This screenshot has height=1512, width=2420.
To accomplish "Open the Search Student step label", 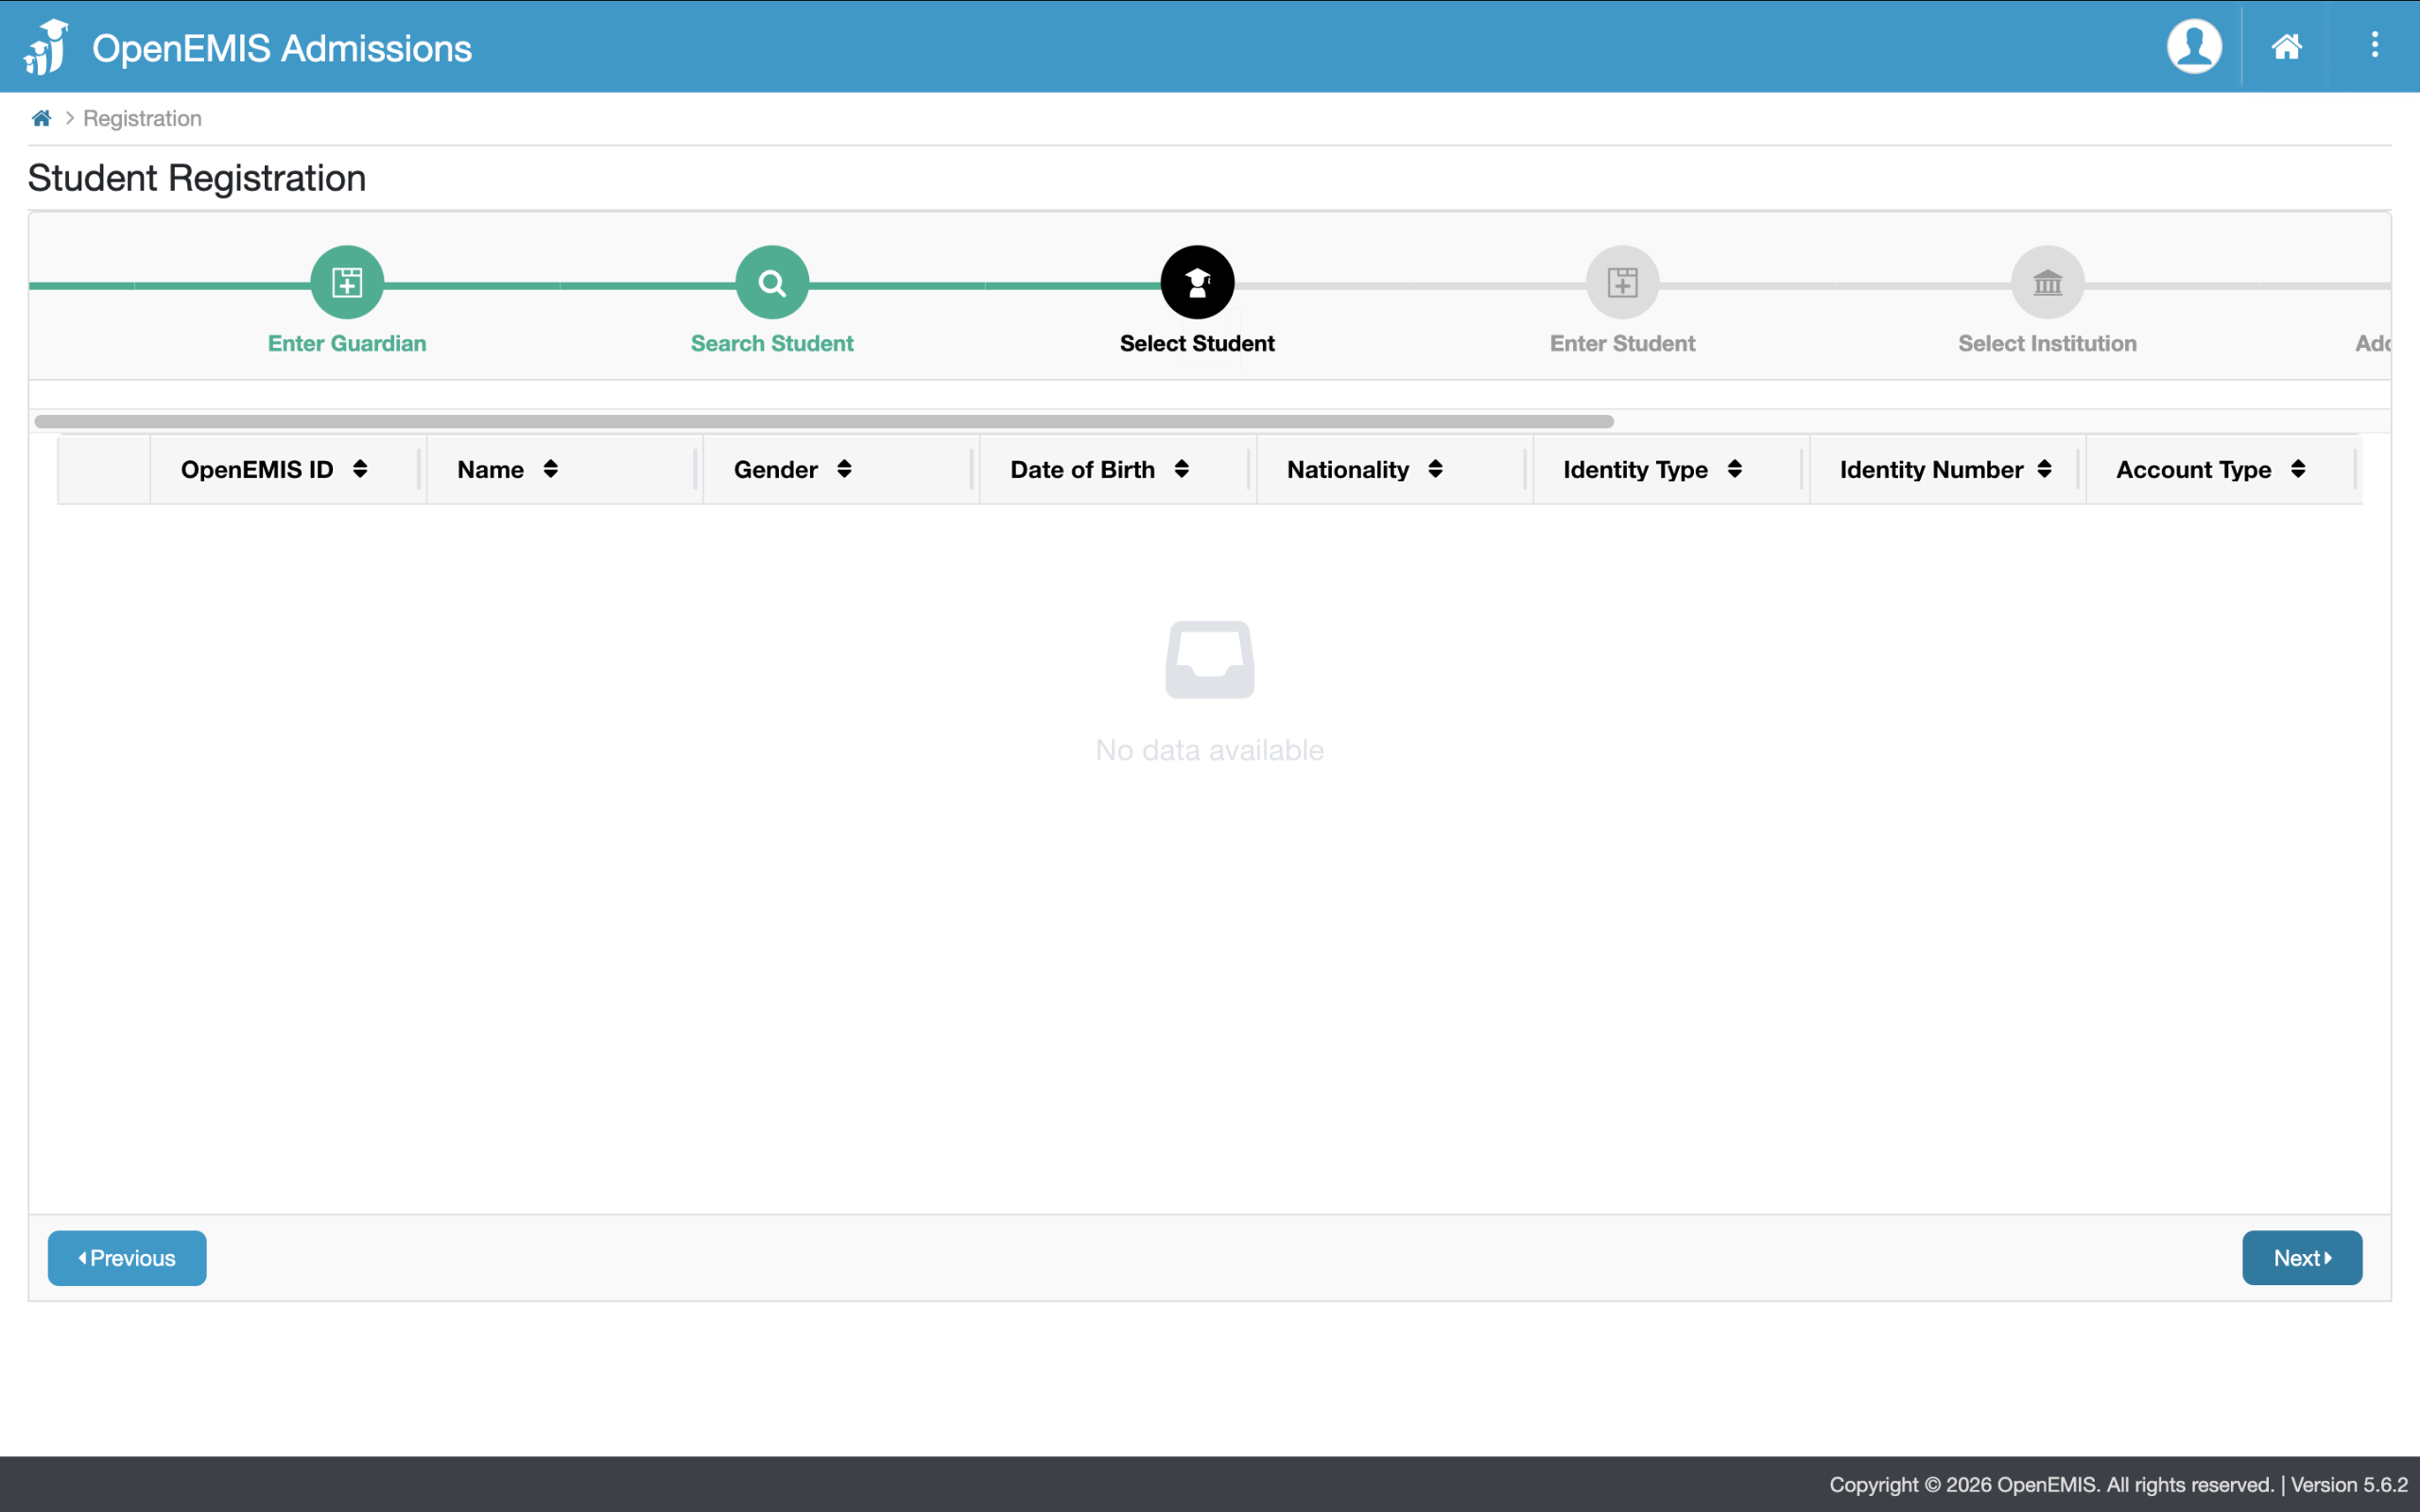I will point(772,343).
